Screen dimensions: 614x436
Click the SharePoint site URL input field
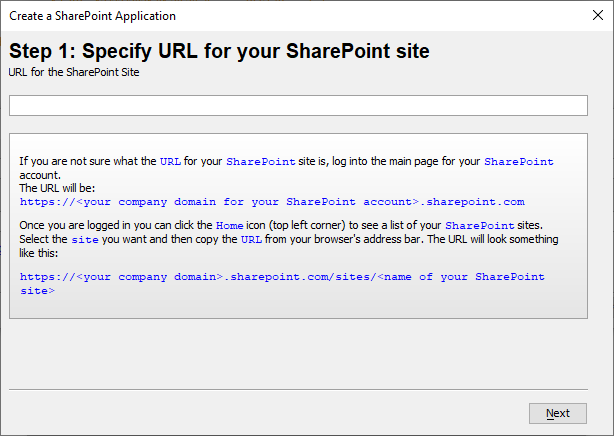[x=298, y=105]
